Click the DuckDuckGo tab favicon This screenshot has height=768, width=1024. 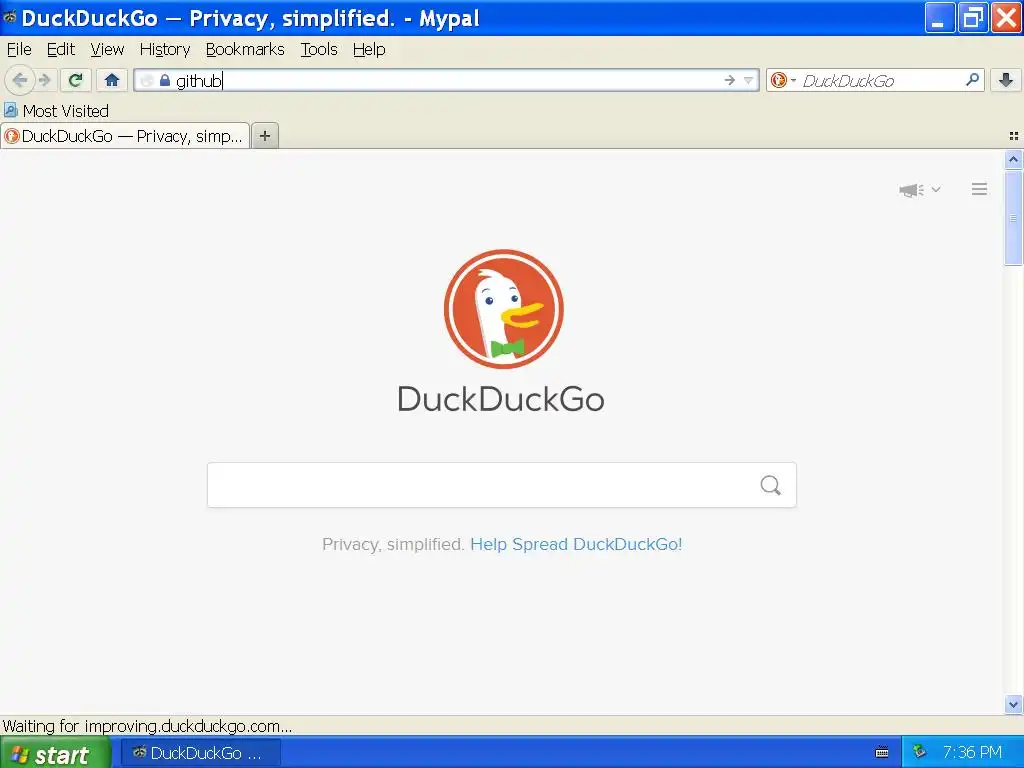coord(12,136)
